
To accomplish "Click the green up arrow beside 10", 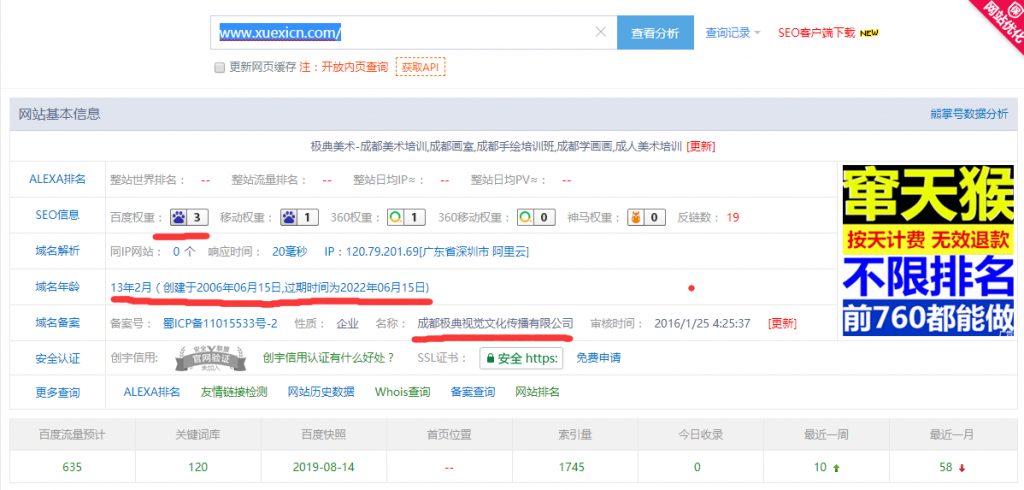I will [835, 468].
